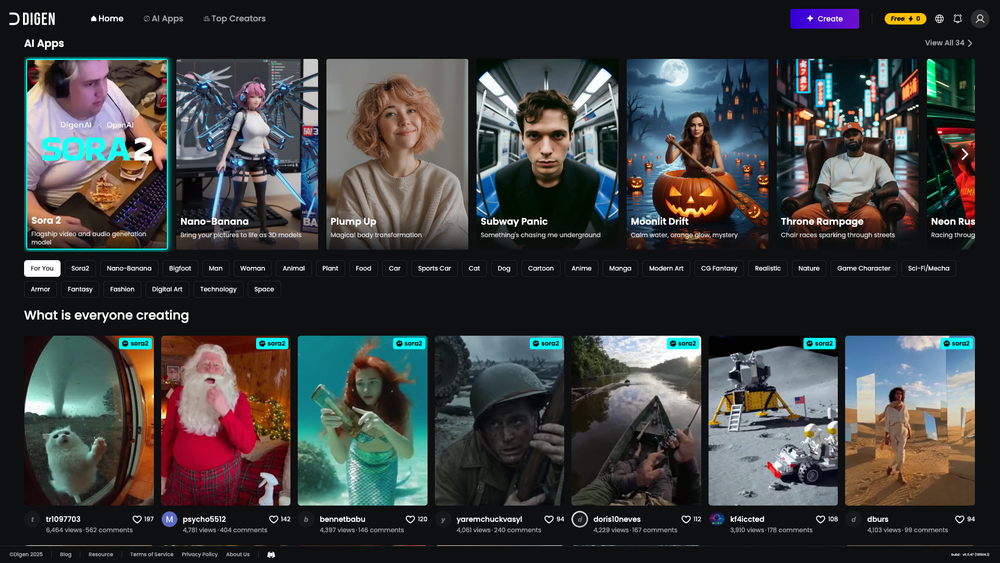Click the Digen logo

click(x=32, y=18)
